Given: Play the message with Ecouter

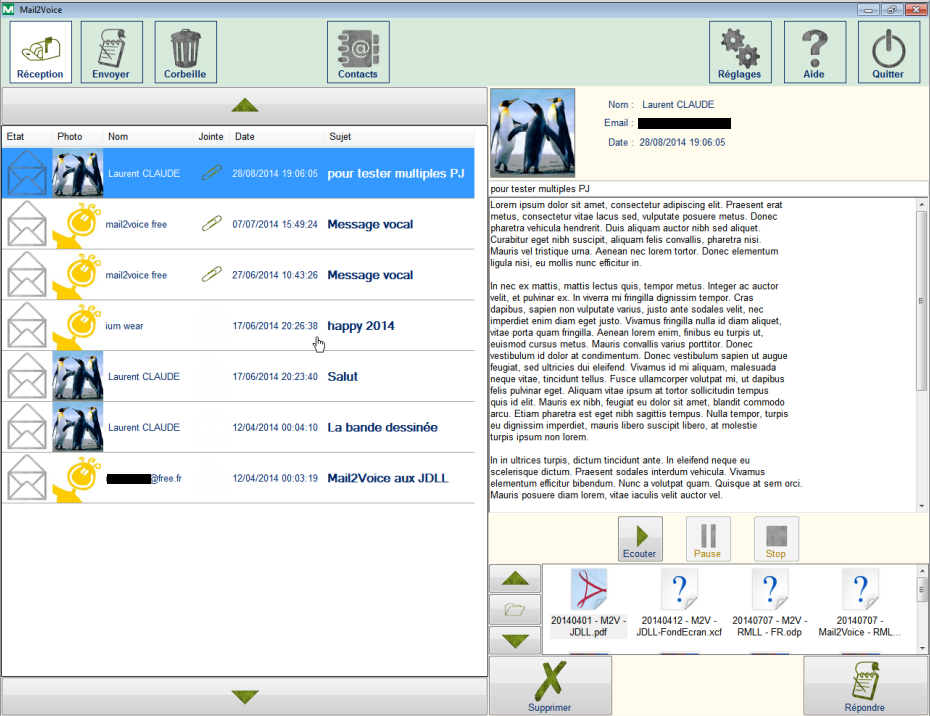Looking at the screenshot, I should 640,539.
